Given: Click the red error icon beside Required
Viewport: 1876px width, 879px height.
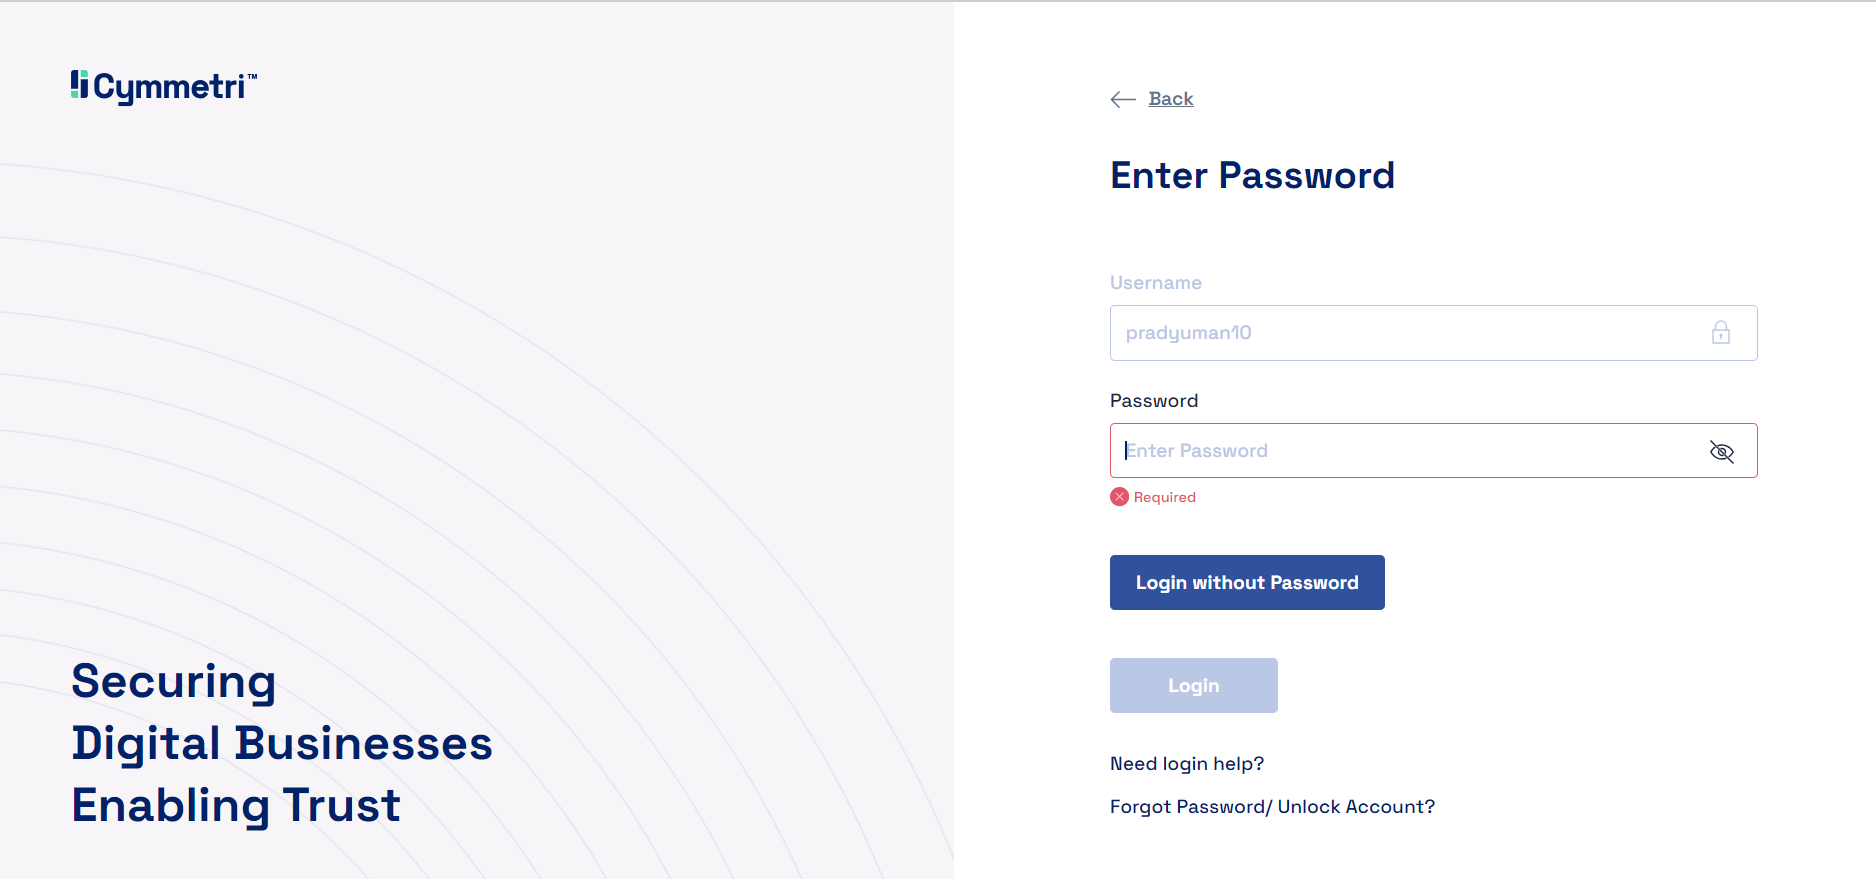Looking at the screenshot, I should click(x=1119, y=497).
